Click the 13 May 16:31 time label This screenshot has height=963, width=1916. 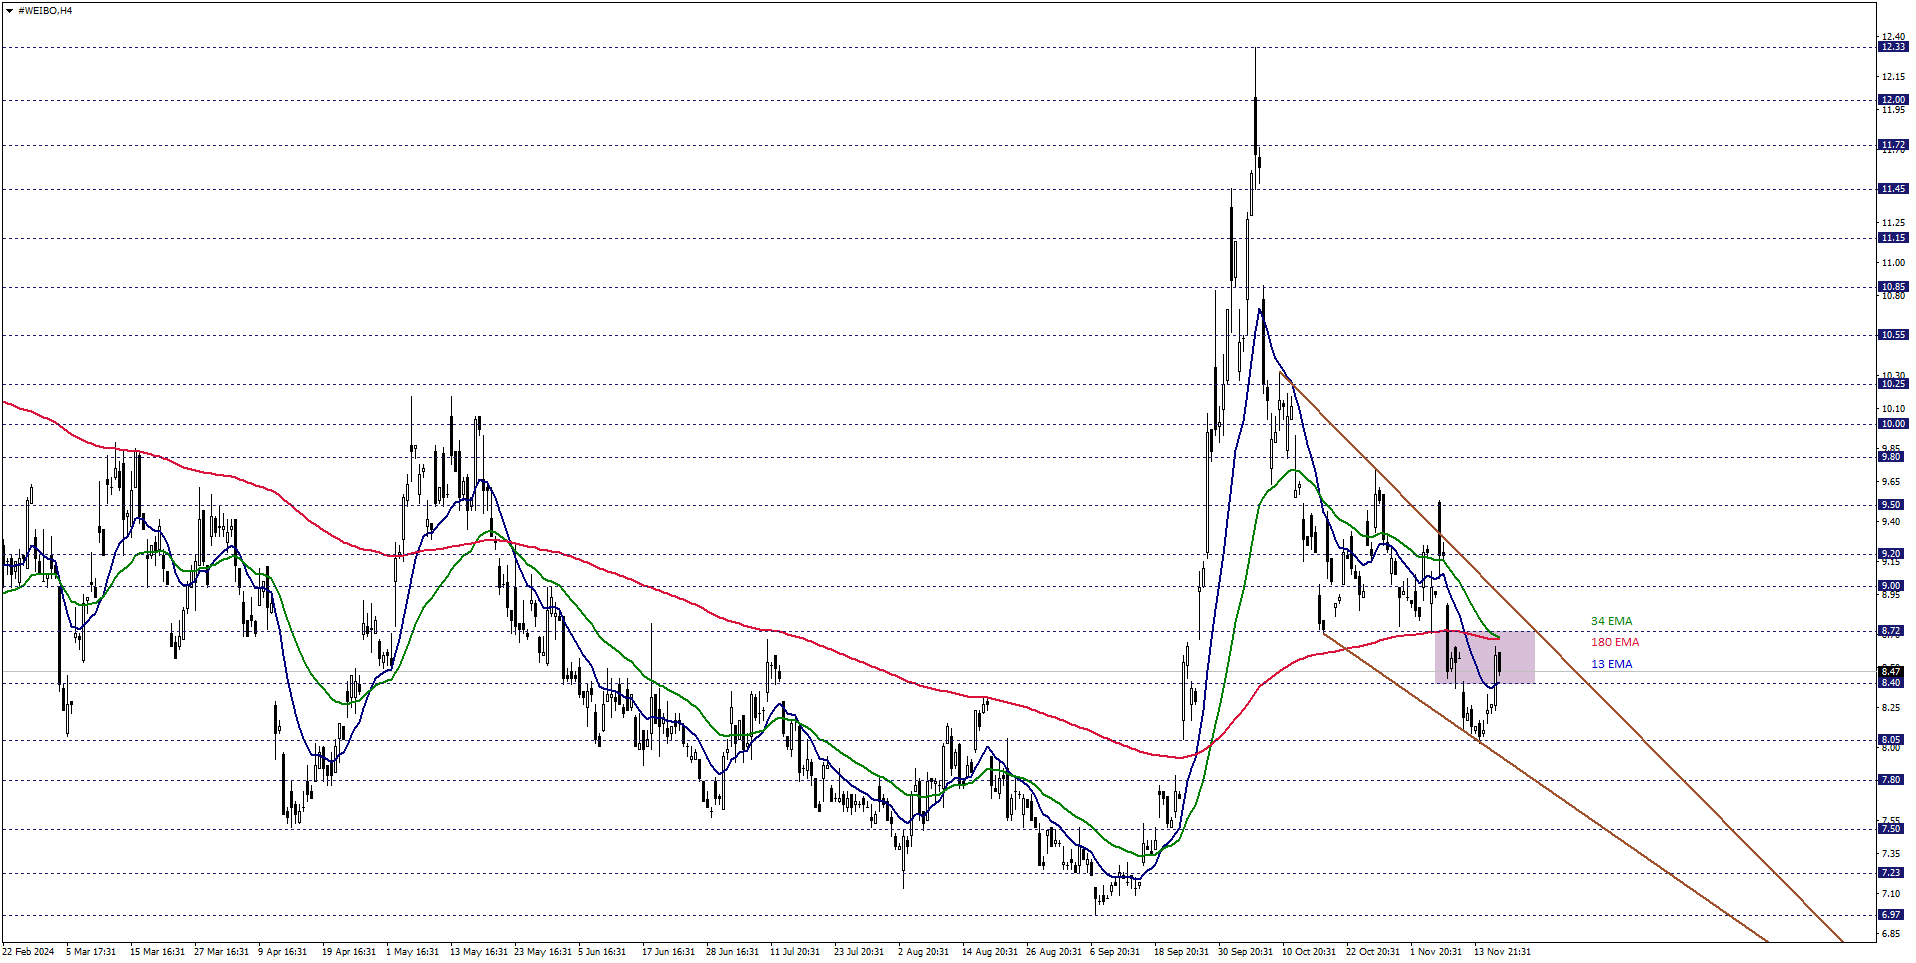click(479, 952)
